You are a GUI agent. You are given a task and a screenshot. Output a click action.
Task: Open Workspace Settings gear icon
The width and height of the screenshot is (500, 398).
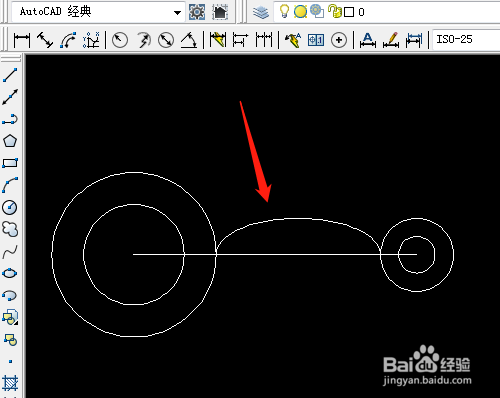(x=197, y=12)
